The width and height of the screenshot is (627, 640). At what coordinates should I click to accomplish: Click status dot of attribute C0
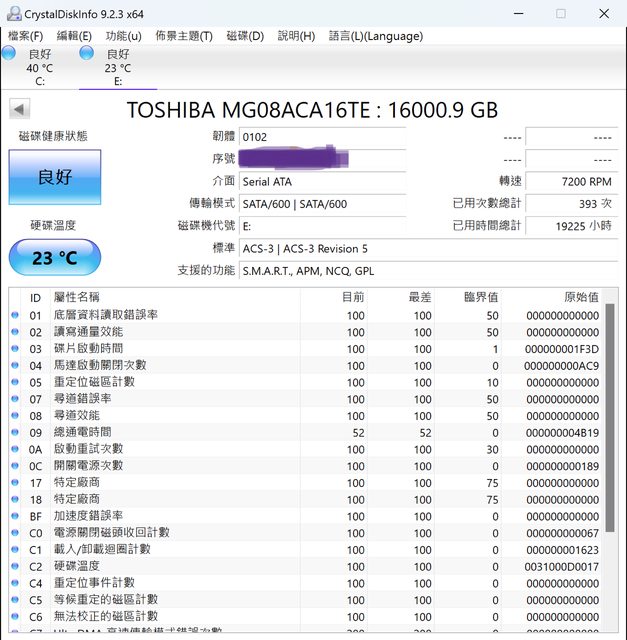click(x=15, y=533)
